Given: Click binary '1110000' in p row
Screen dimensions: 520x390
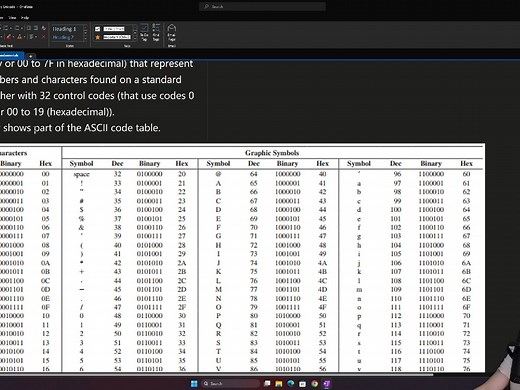Looking at the screenshot, I should pos(431,316).
